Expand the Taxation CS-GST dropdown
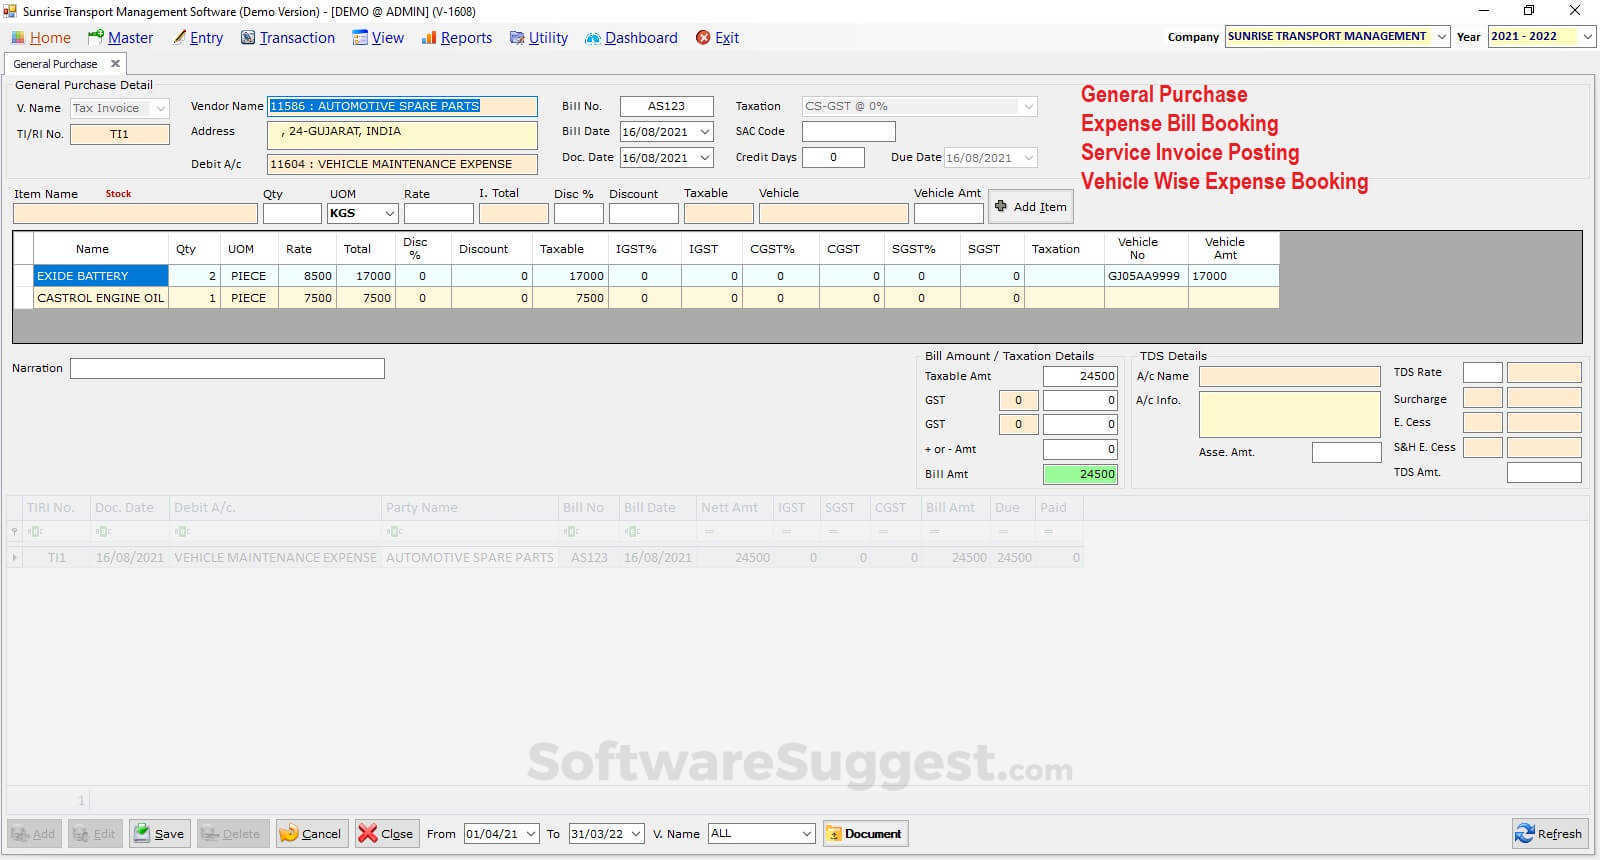 [x=1028, y=106]
